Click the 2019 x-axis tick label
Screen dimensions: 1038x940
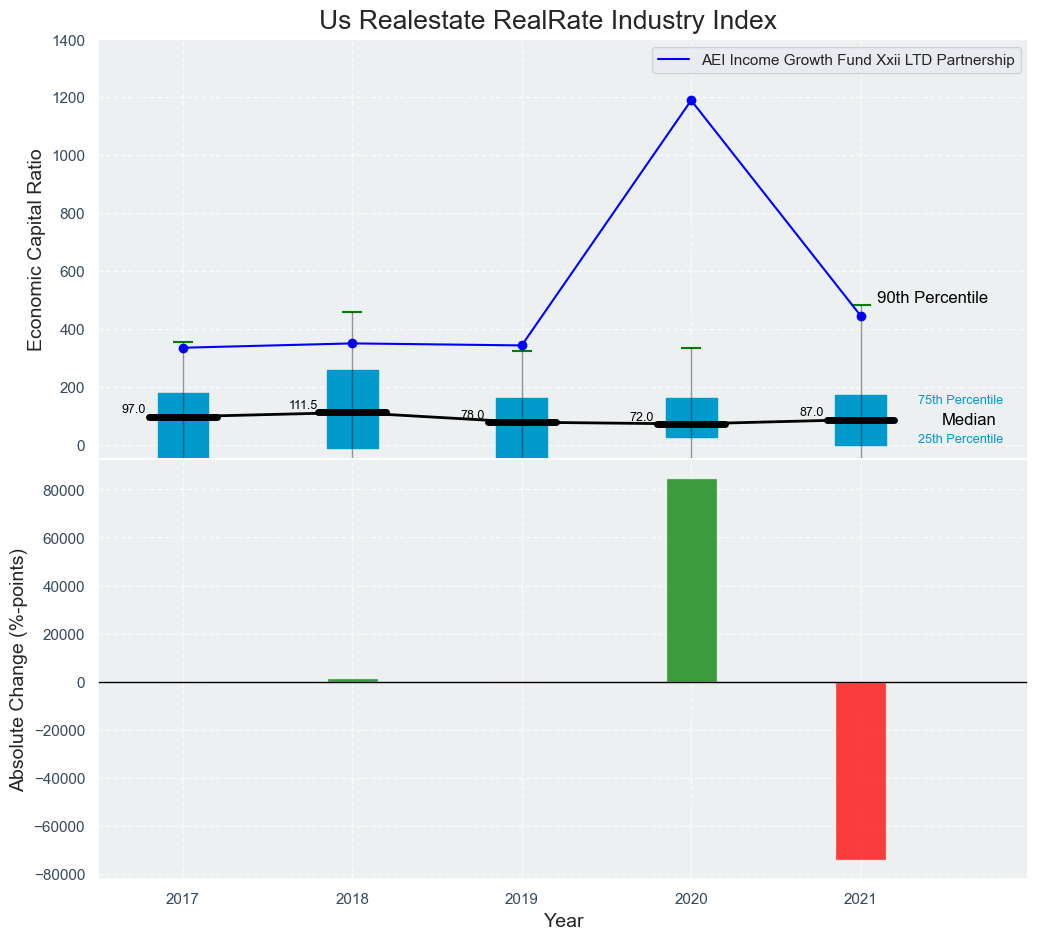click(522, 899)
